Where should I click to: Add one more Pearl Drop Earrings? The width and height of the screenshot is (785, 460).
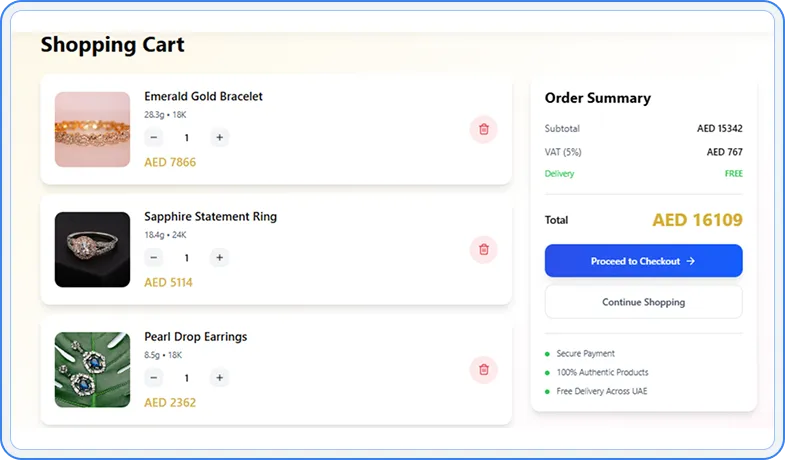[220, 377]
